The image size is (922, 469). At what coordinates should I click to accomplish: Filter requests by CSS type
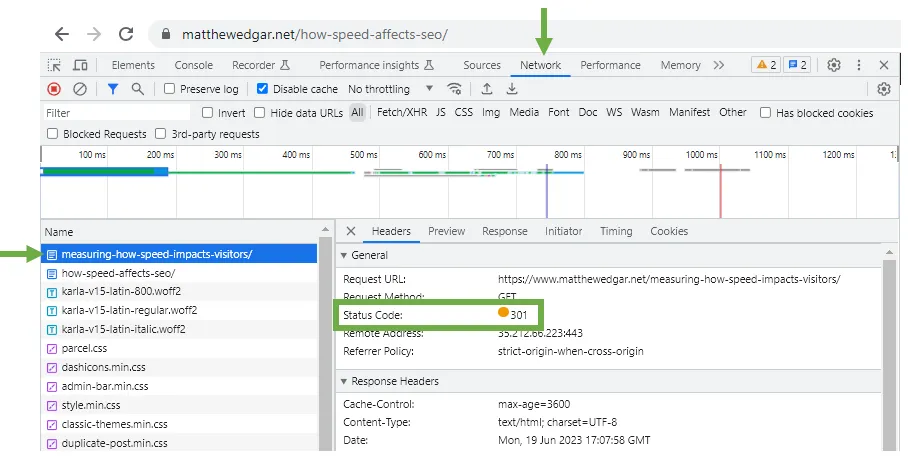point(463,112)
